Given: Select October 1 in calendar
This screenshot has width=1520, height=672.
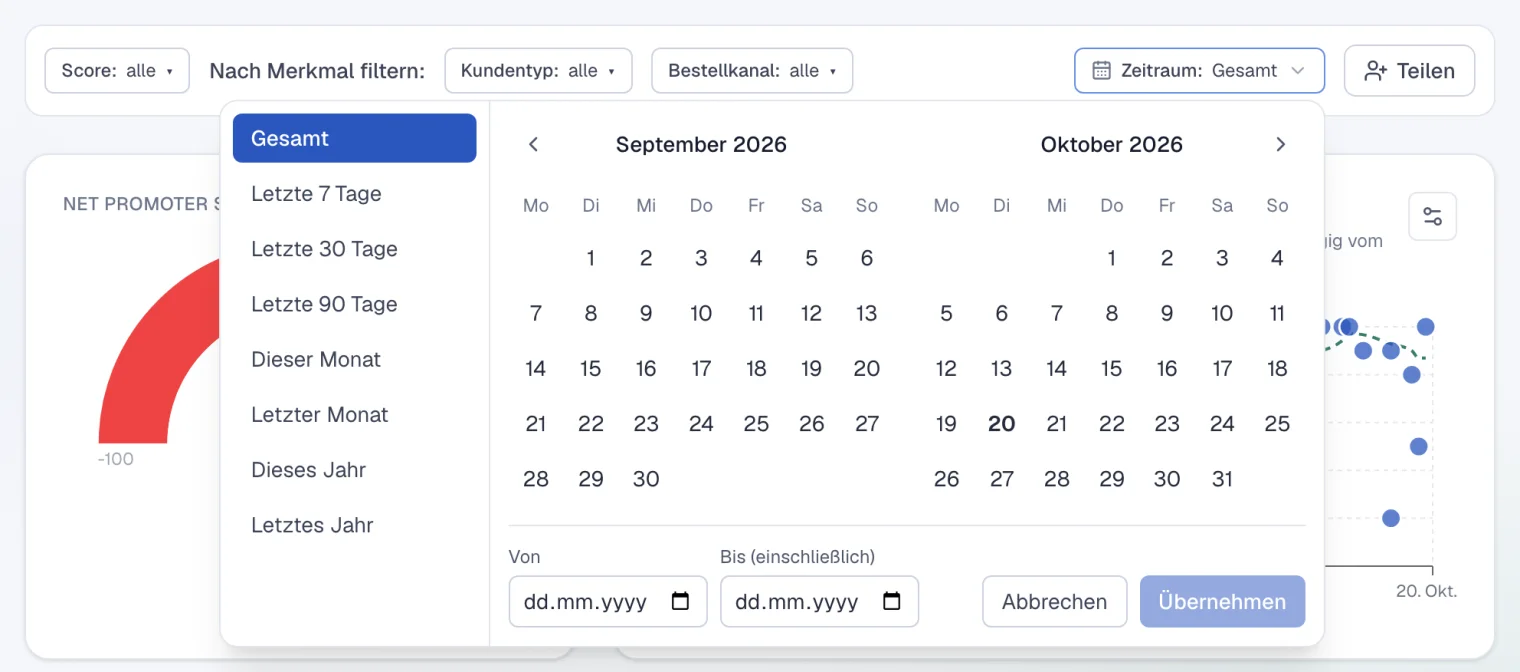Looking at the screenshot, I should coord(1112,258).
